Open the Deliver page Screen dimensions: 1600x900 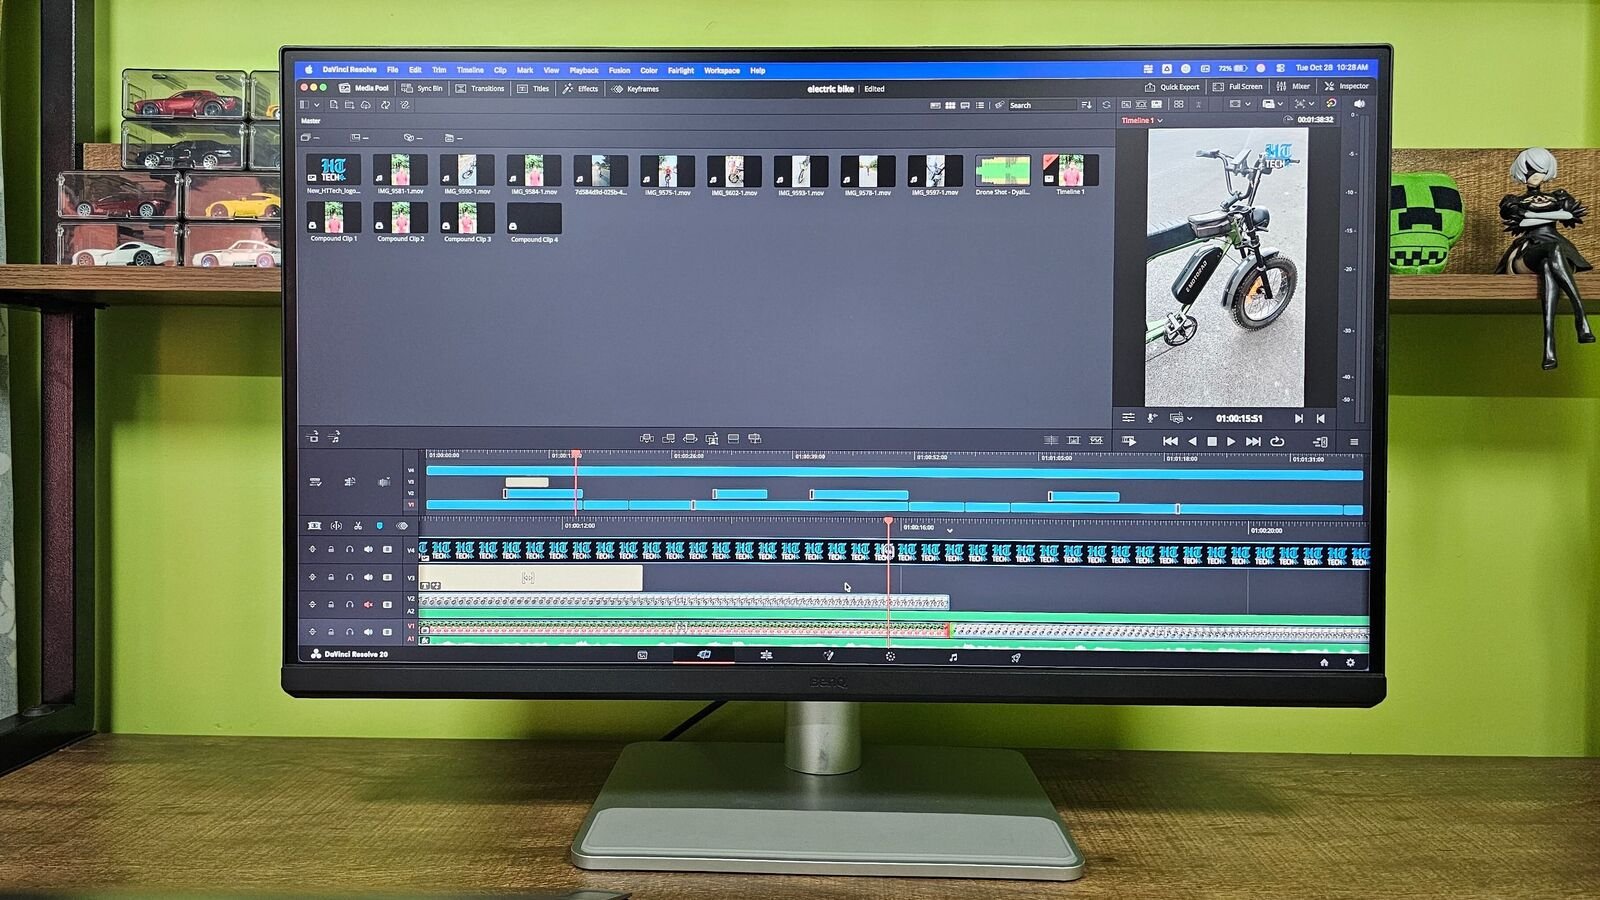point(1016,654)
